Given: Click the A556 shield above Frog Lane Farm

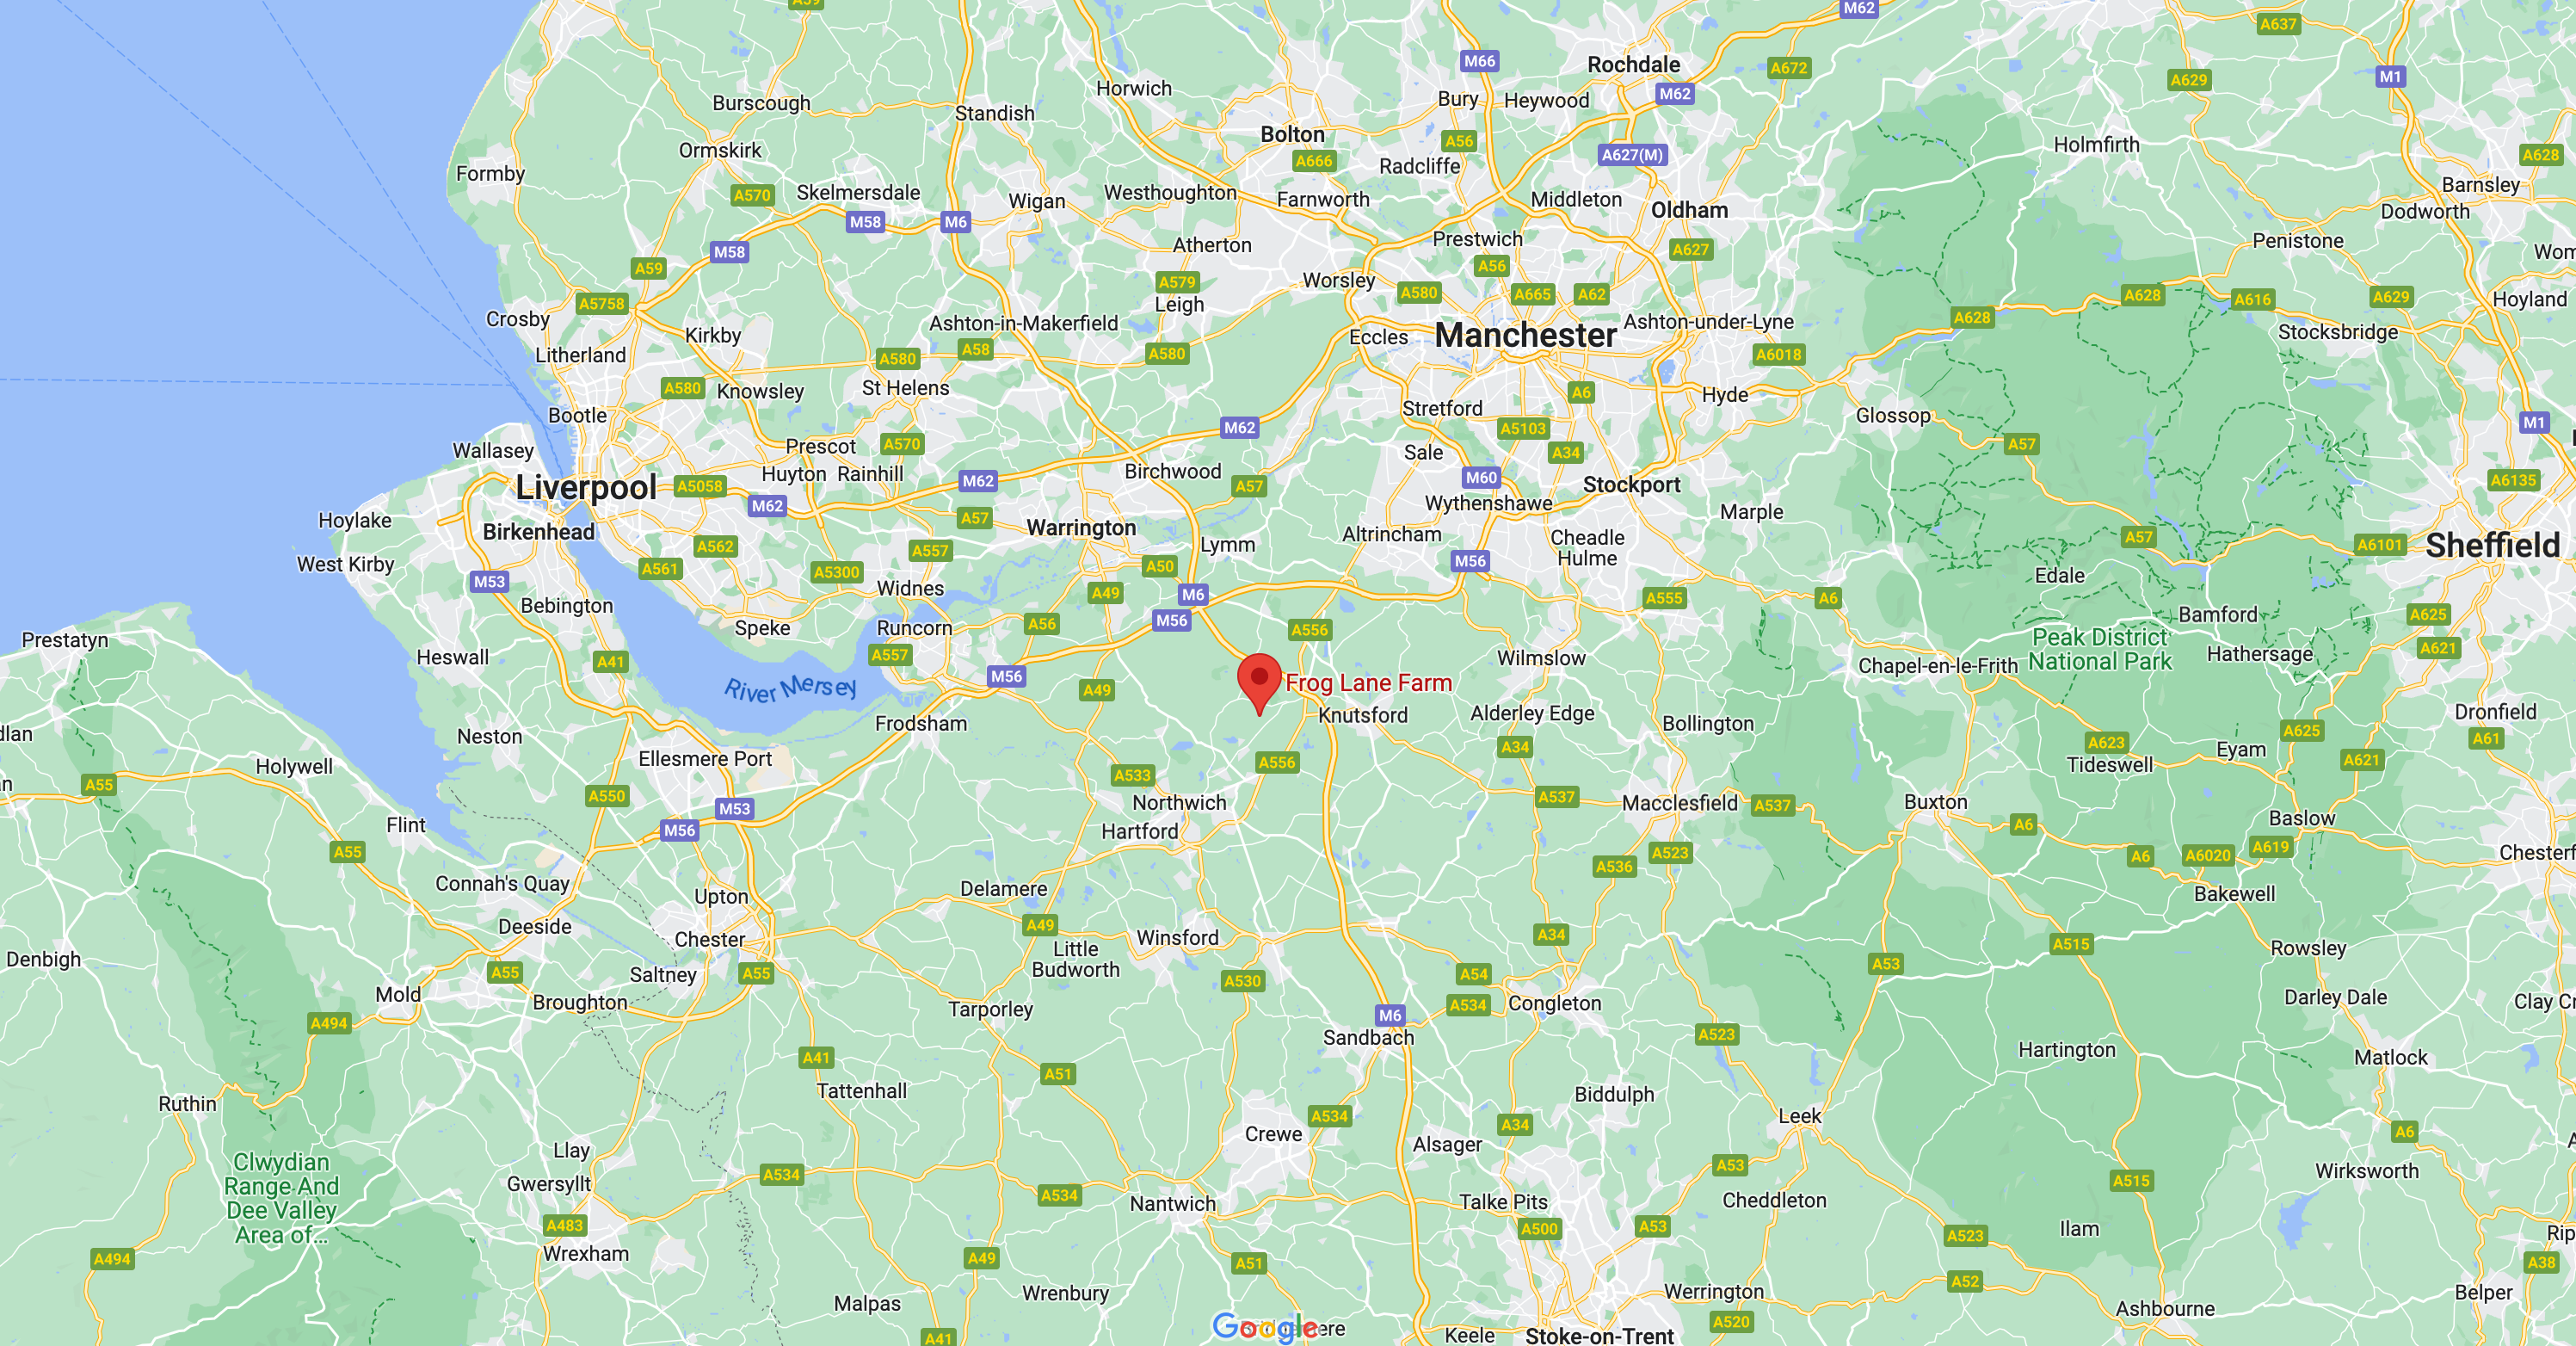Looking at the screenshot, I should (x=1309, y=629).
